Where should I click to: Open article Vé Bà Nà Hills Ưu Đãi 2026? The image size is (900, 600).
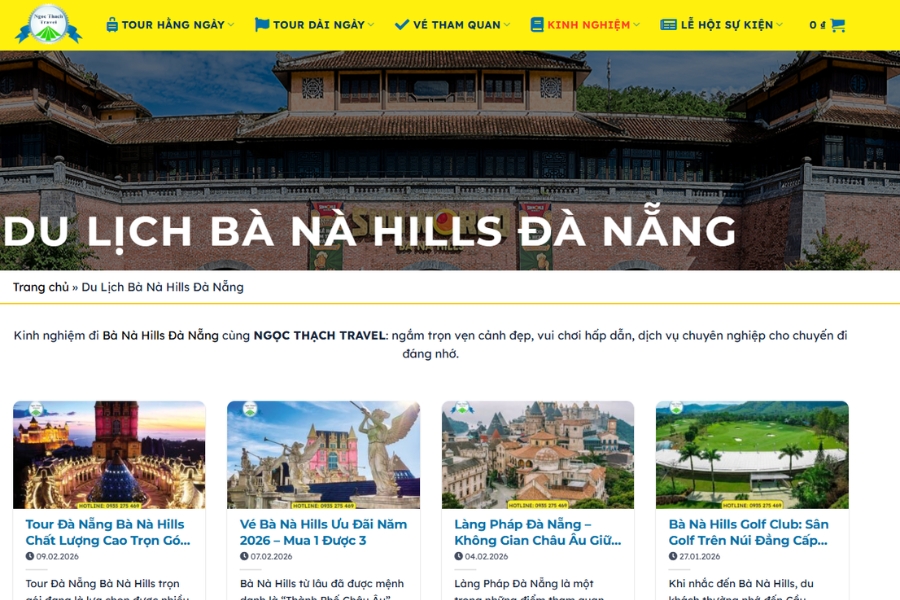323,532
